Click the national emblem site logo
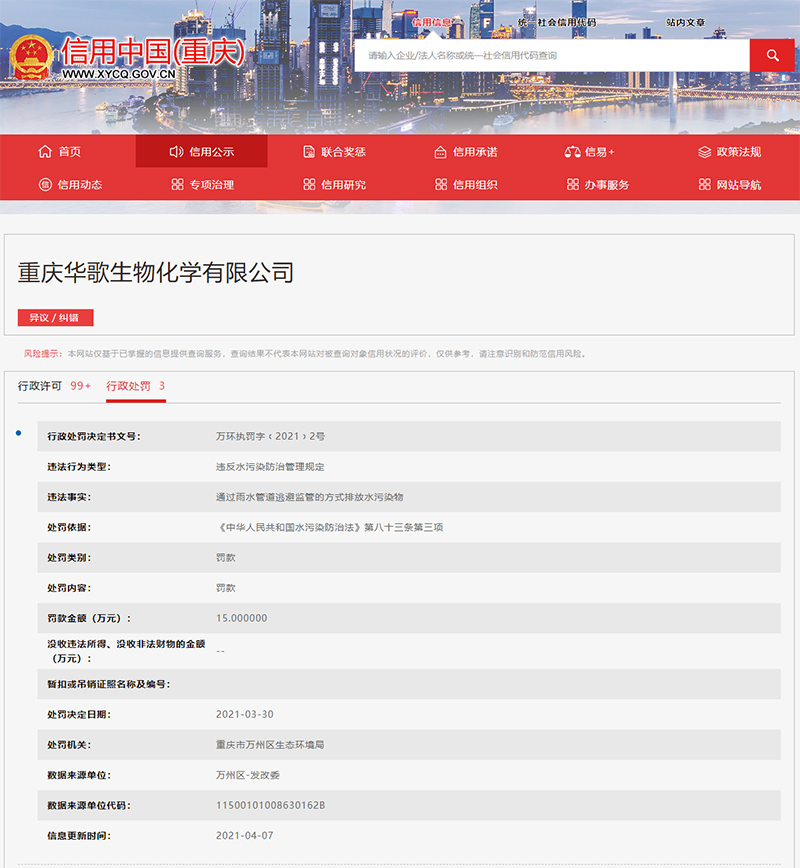800x868 pixels. [x=31, y=57]
